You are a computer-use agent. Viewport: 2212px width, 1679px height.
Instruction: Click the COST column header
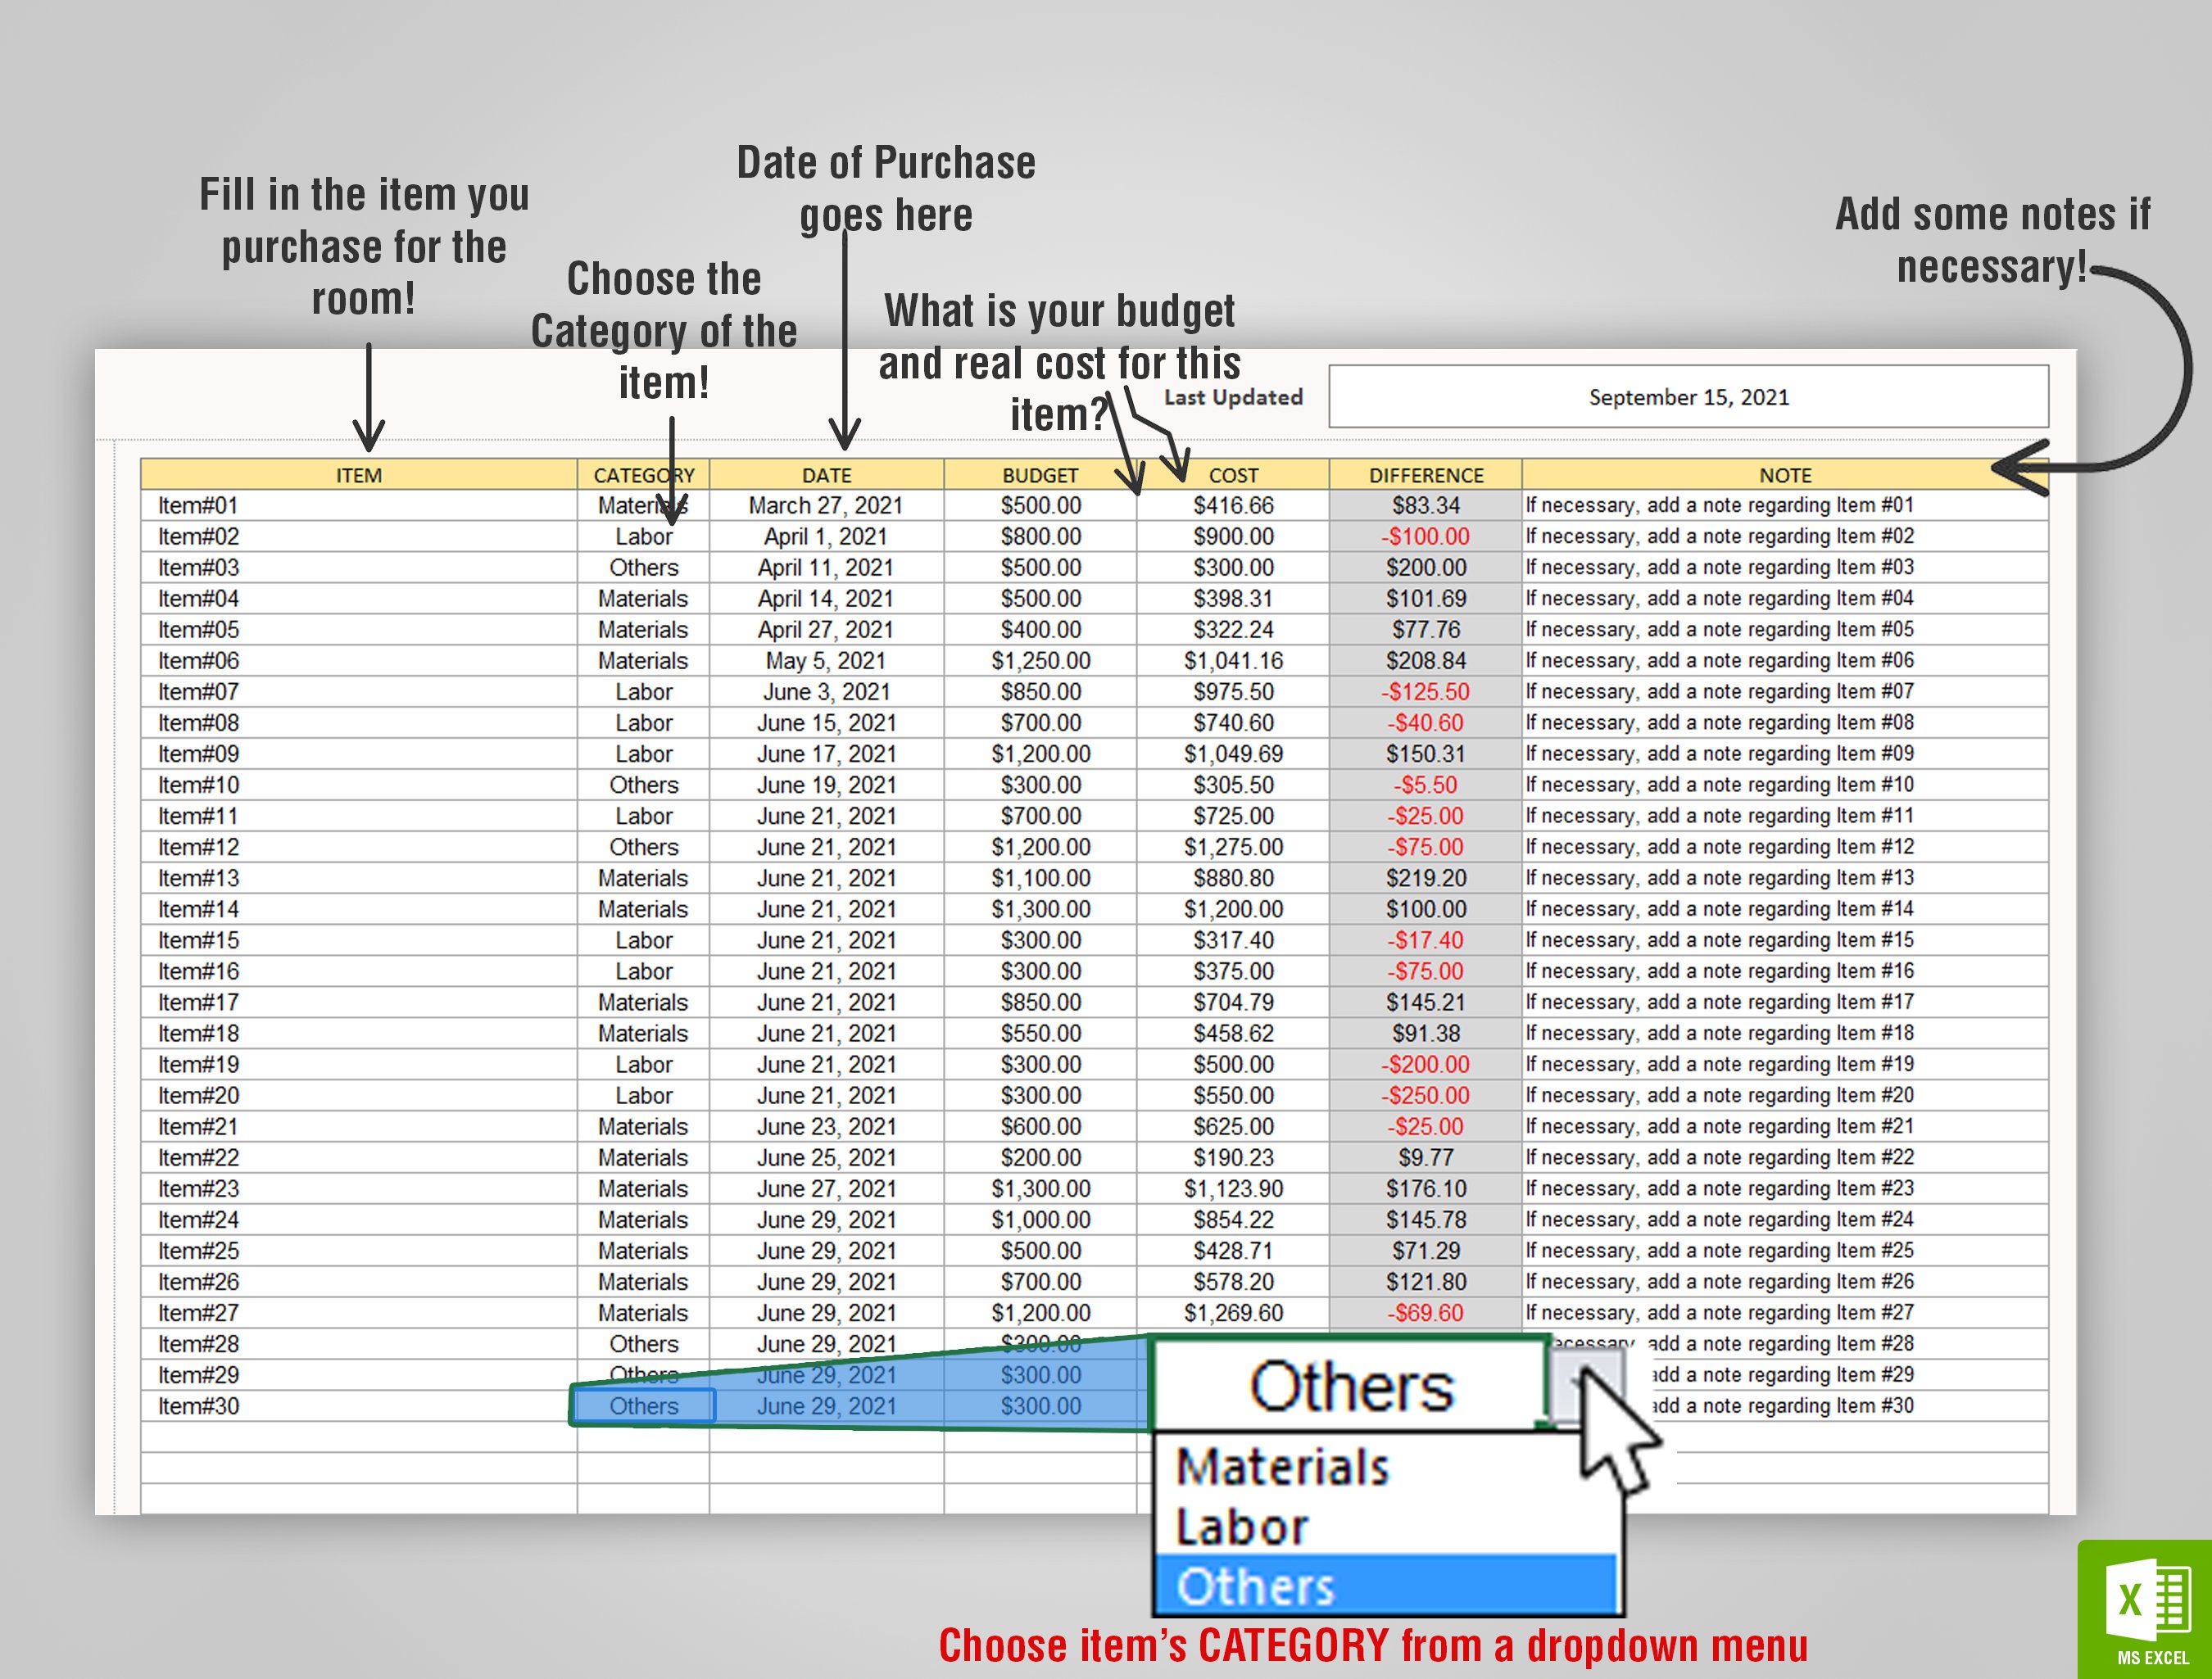[1233, 475]
